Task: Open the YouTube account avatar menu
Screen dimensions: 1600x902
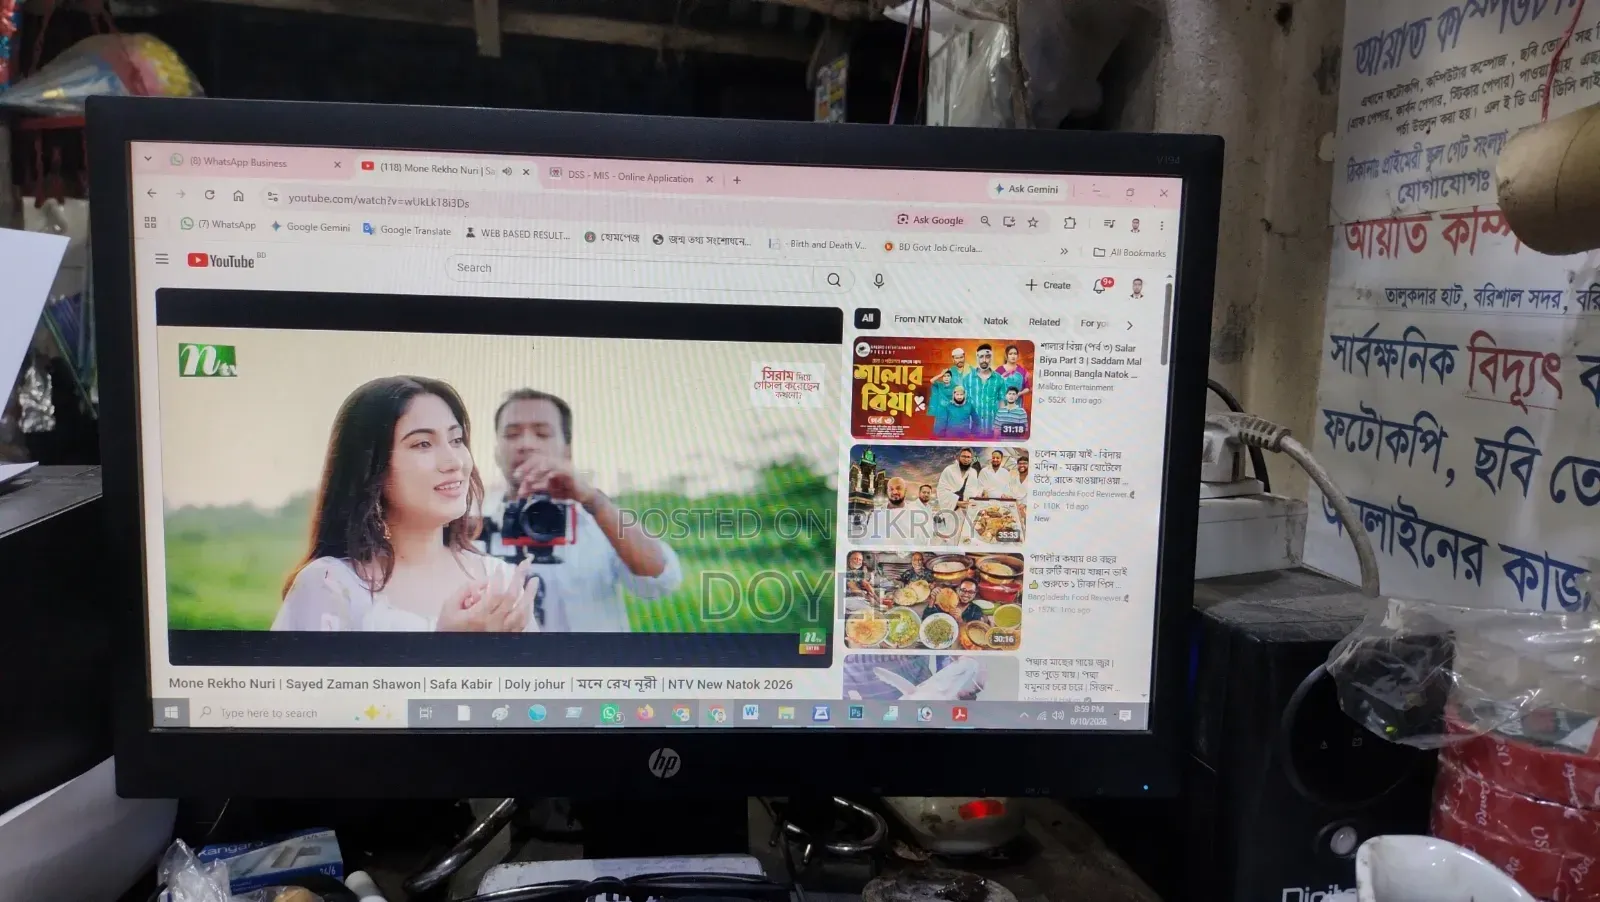Action: click(x=1137, y=288)
